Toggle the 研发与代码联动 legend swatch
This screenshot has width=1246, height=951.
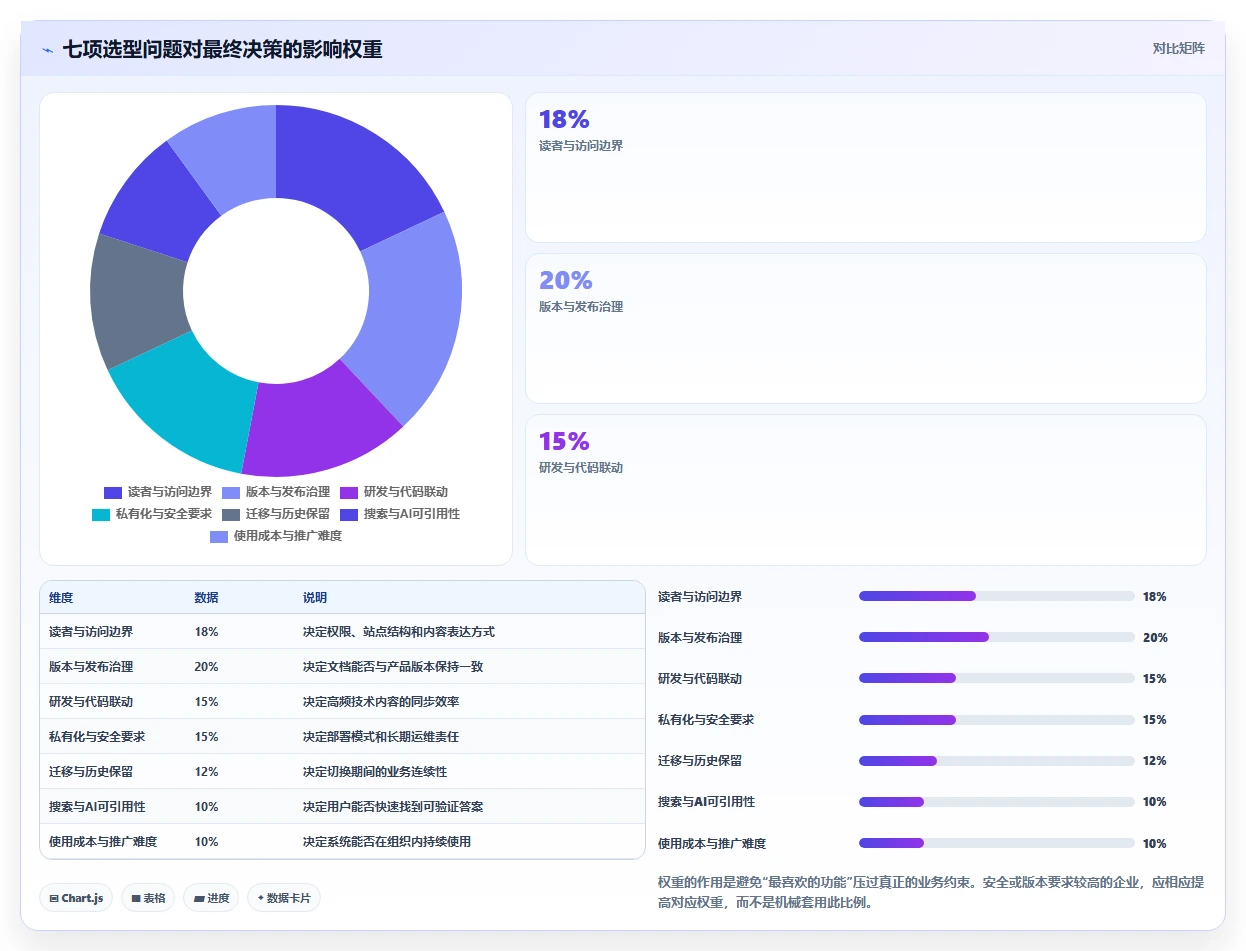coord(349,492)
